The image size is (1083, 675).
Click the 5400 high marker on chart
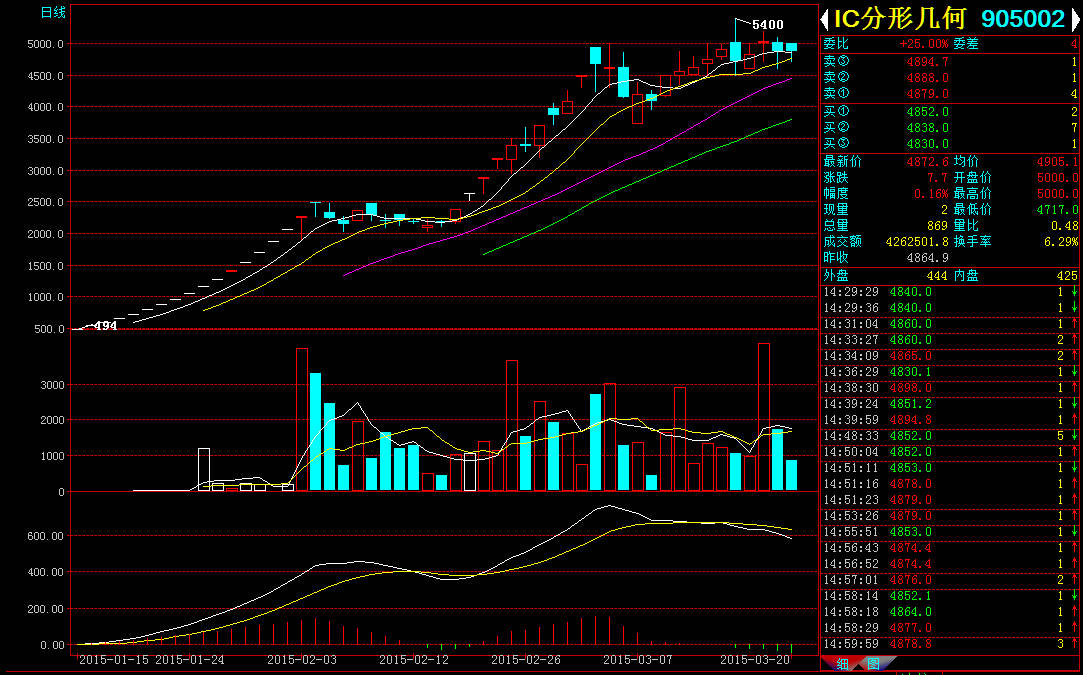click(x=767, y=25)
